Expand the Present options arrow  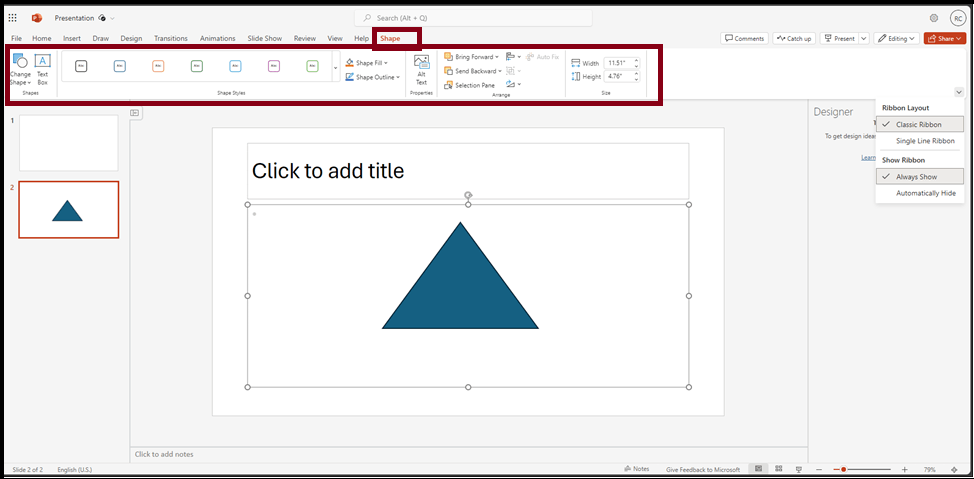[863, 39]
